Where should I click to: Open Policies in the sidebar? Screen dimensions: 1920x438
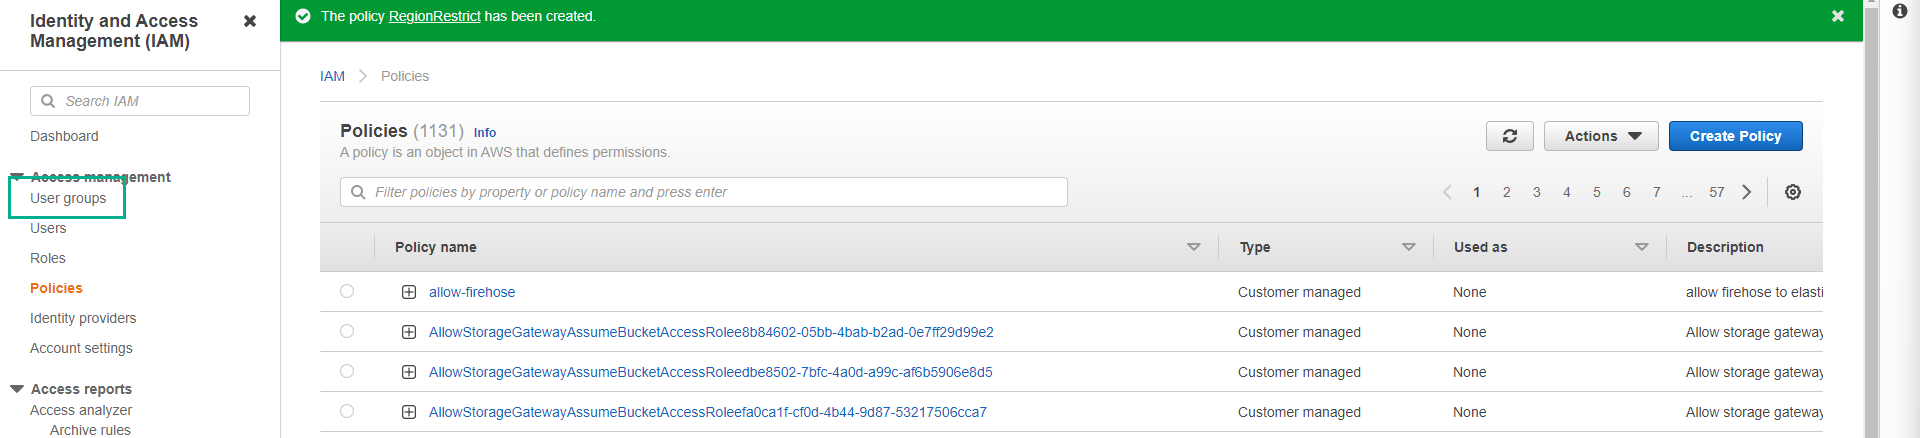coord(56,288)
